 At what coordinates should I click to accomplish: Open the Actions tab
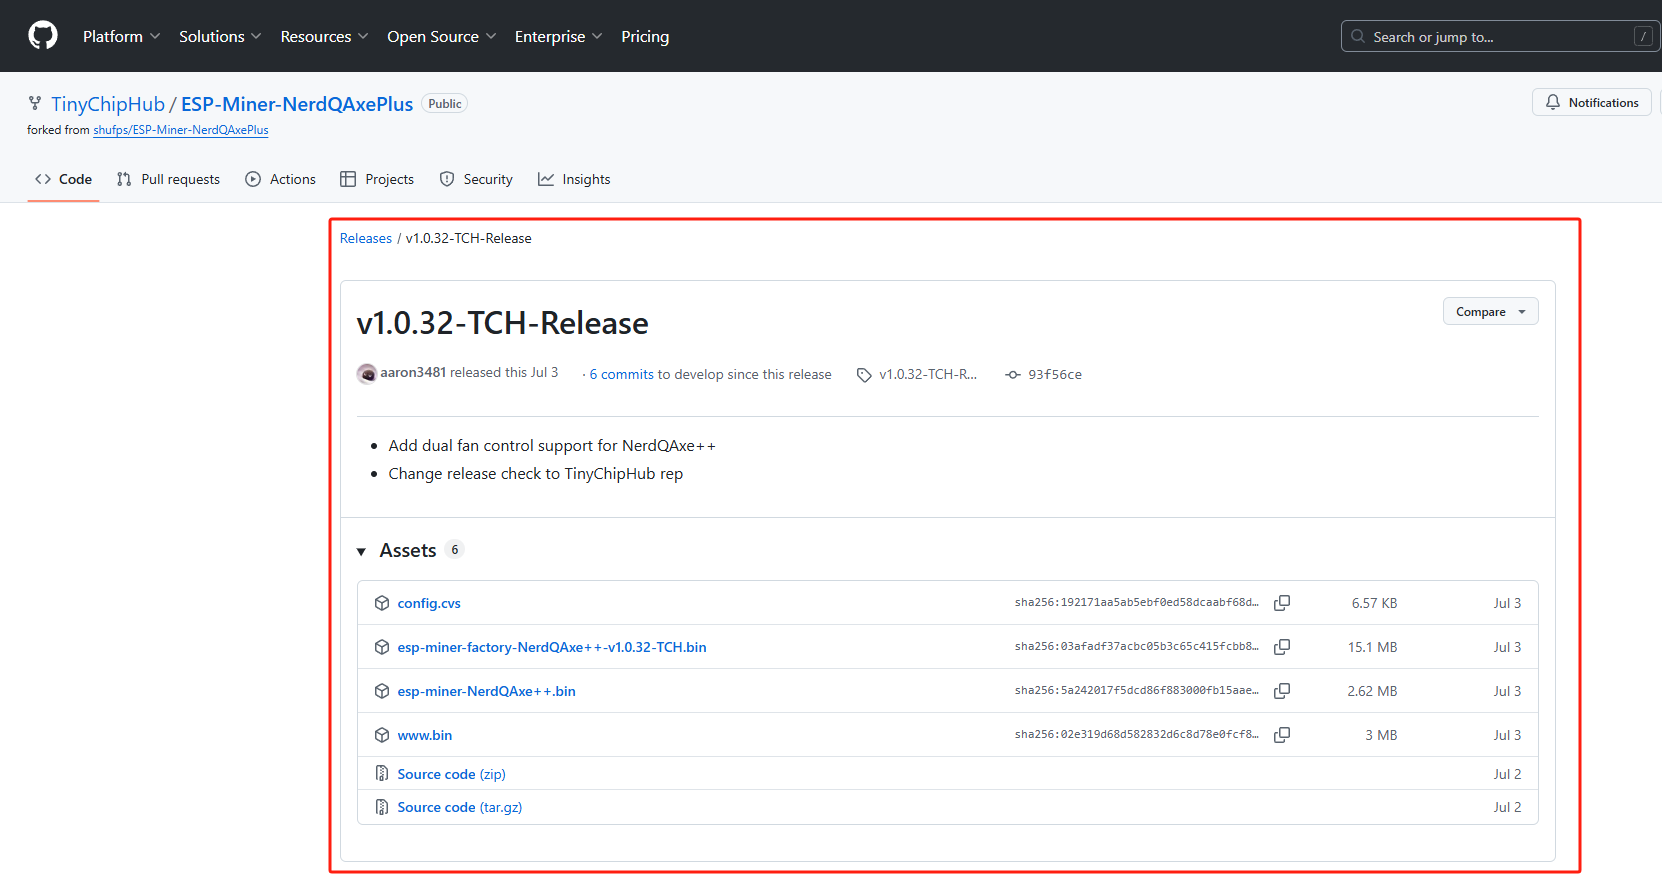coord(281,180)
